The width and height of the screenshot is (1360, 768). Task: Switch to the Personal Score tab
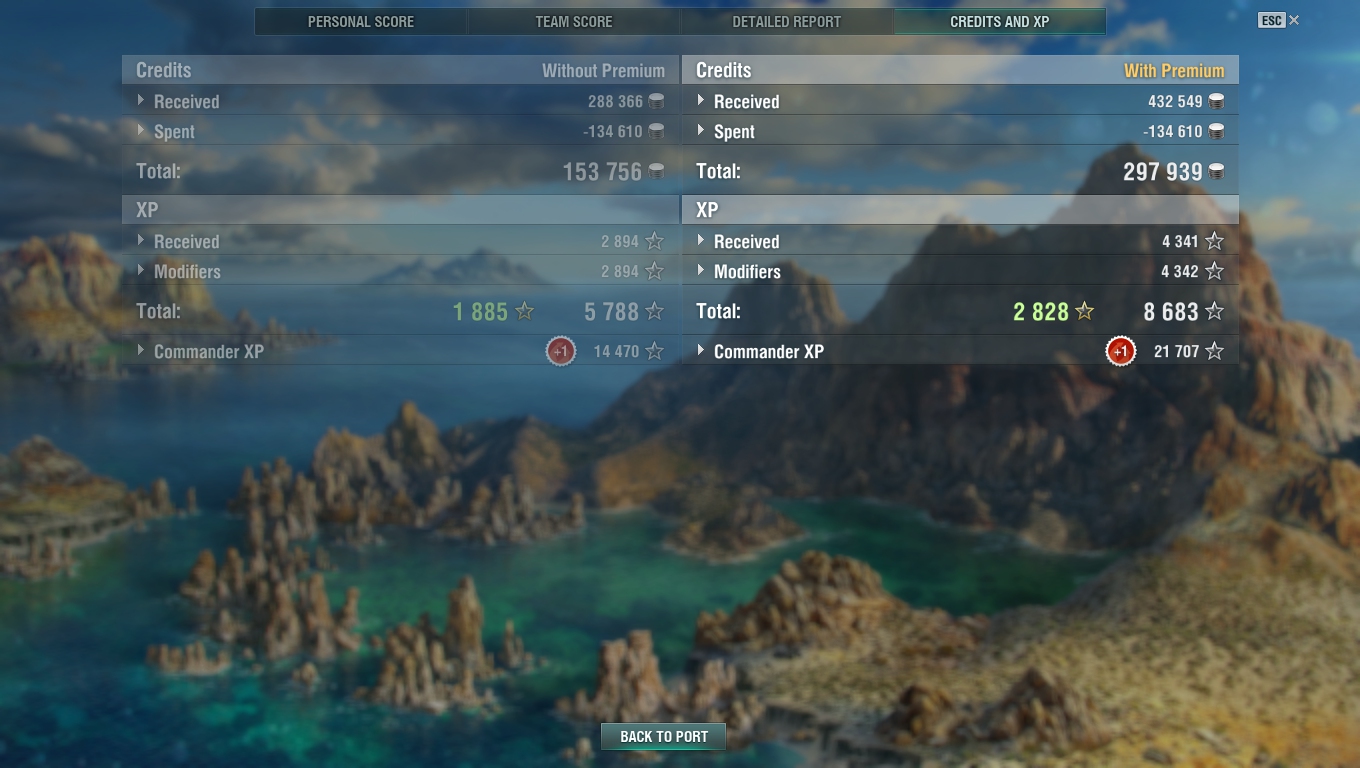[361, 21]
